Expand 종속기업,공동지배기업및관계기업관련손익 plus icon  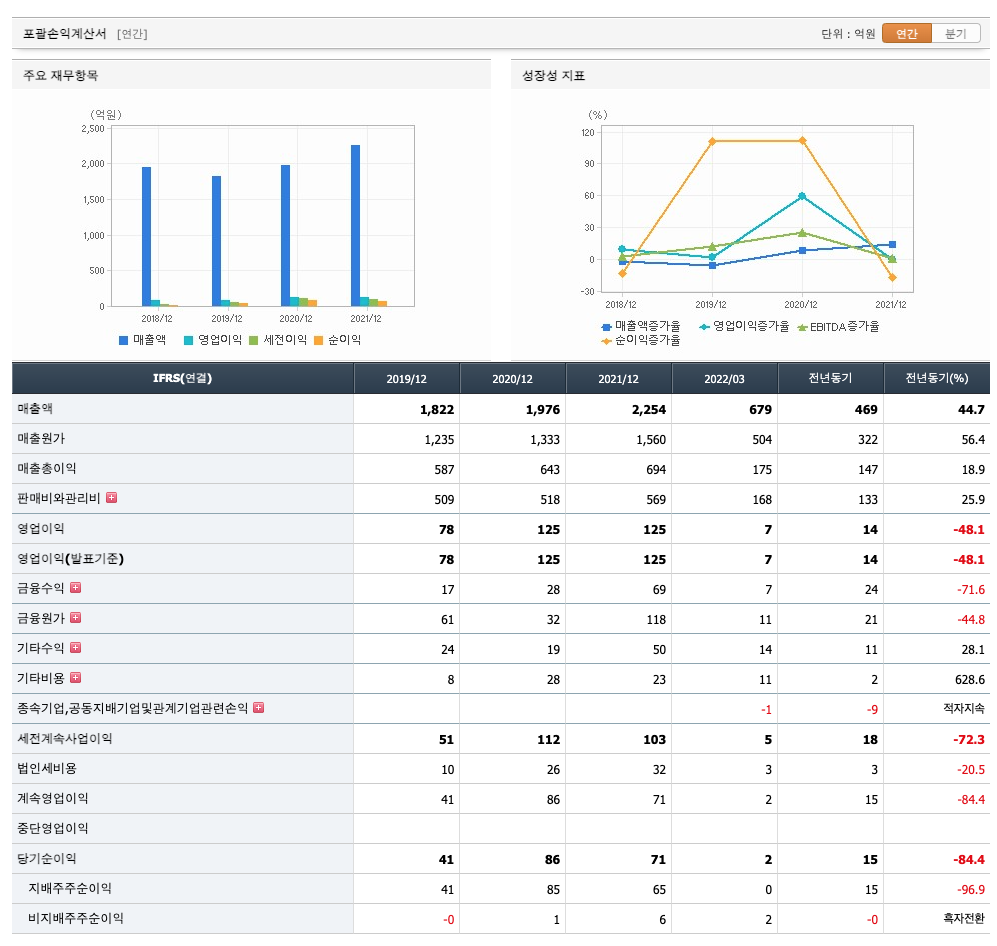pos(259,708)
